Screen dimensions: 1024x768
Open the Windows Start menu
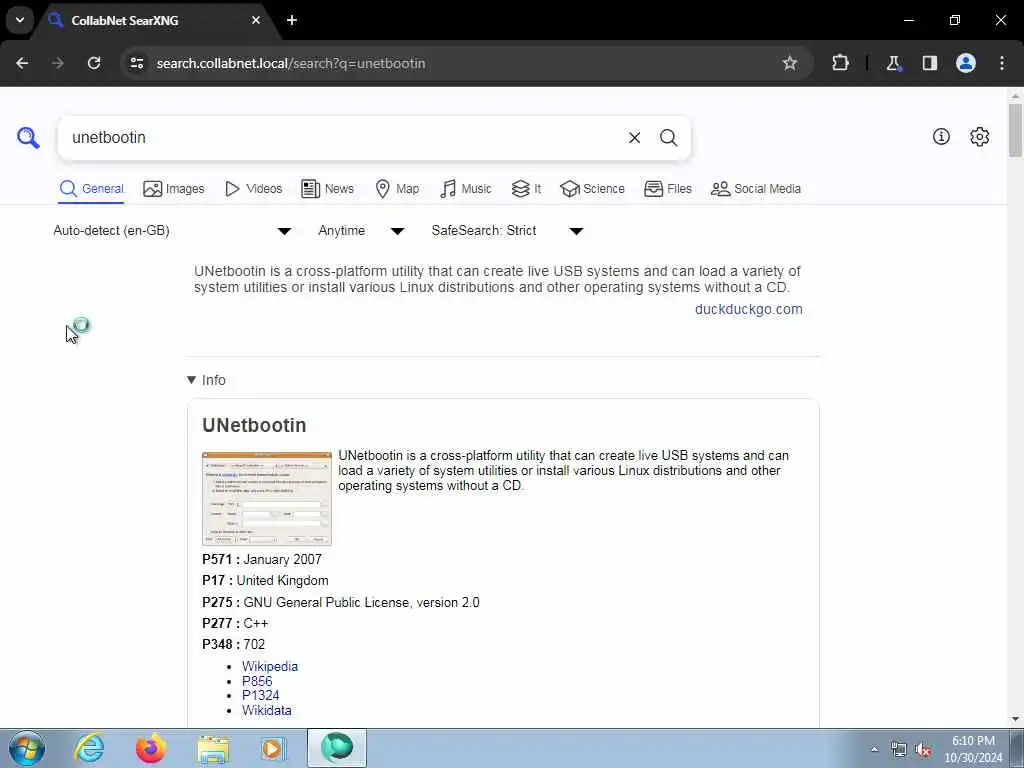27,748
